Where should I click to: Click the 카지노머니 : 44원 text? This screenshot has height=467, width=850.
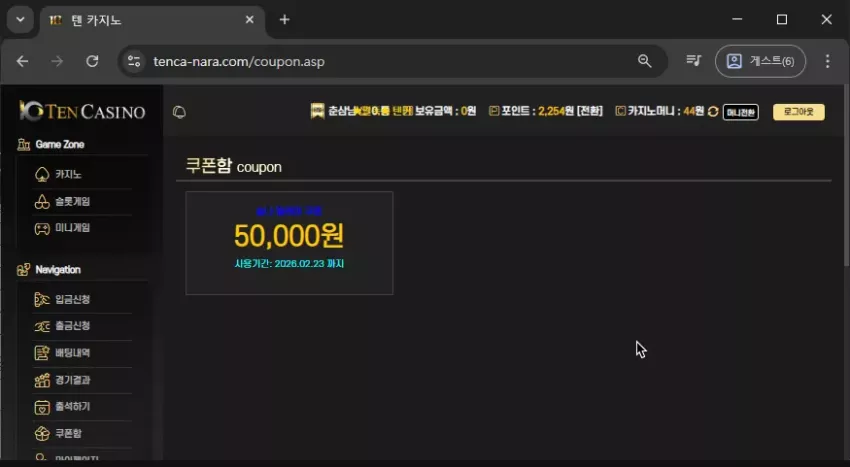click(666, 111)
